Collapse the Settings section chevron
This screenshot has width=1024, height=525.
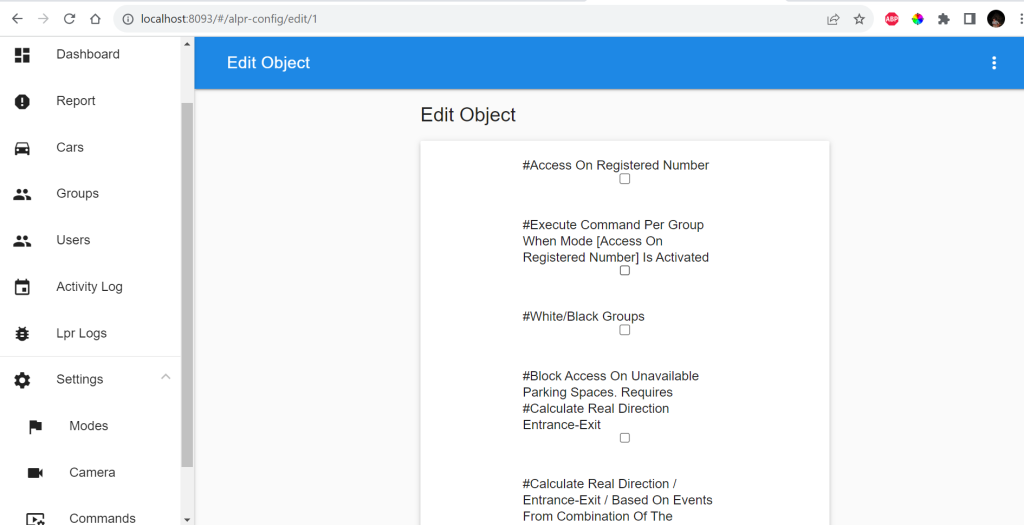point(166,377)
